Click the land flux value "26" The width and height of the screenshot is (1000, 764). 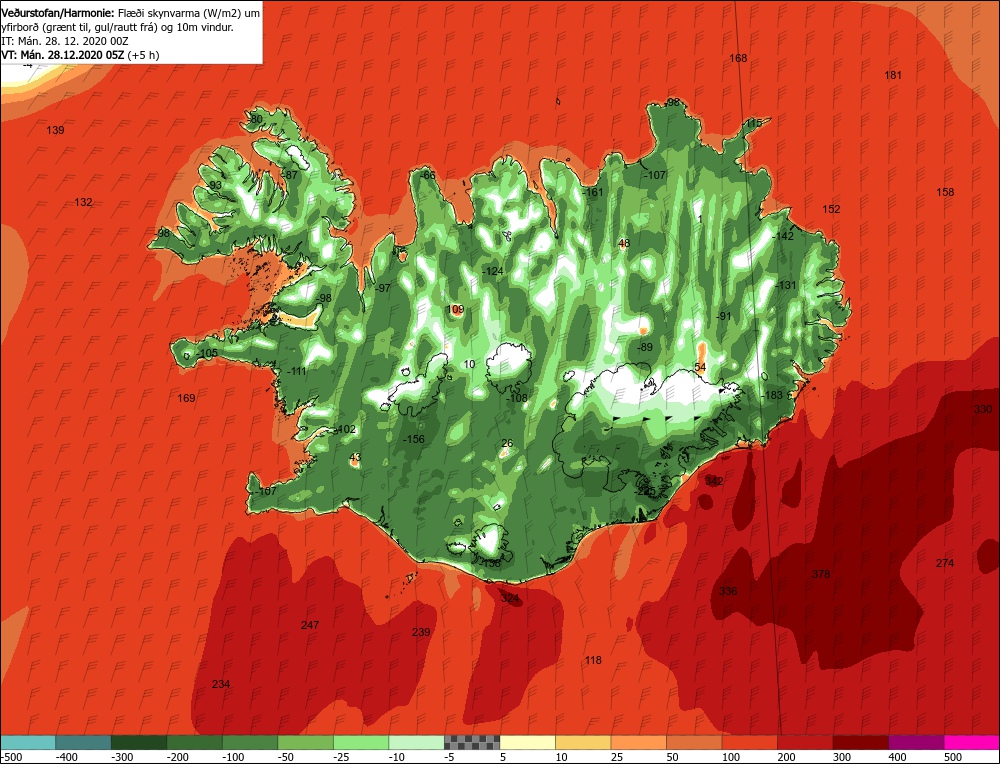[507, 444]
